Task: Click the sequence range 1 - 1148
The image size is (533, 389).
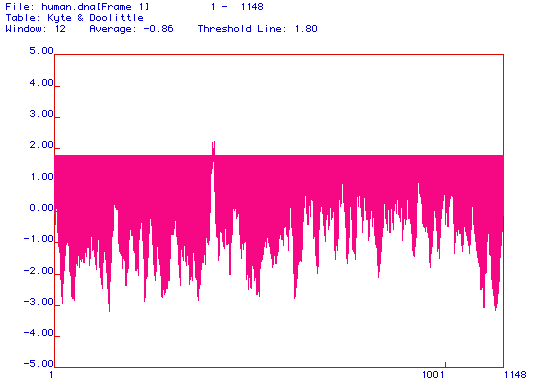Action: [237, 7]
